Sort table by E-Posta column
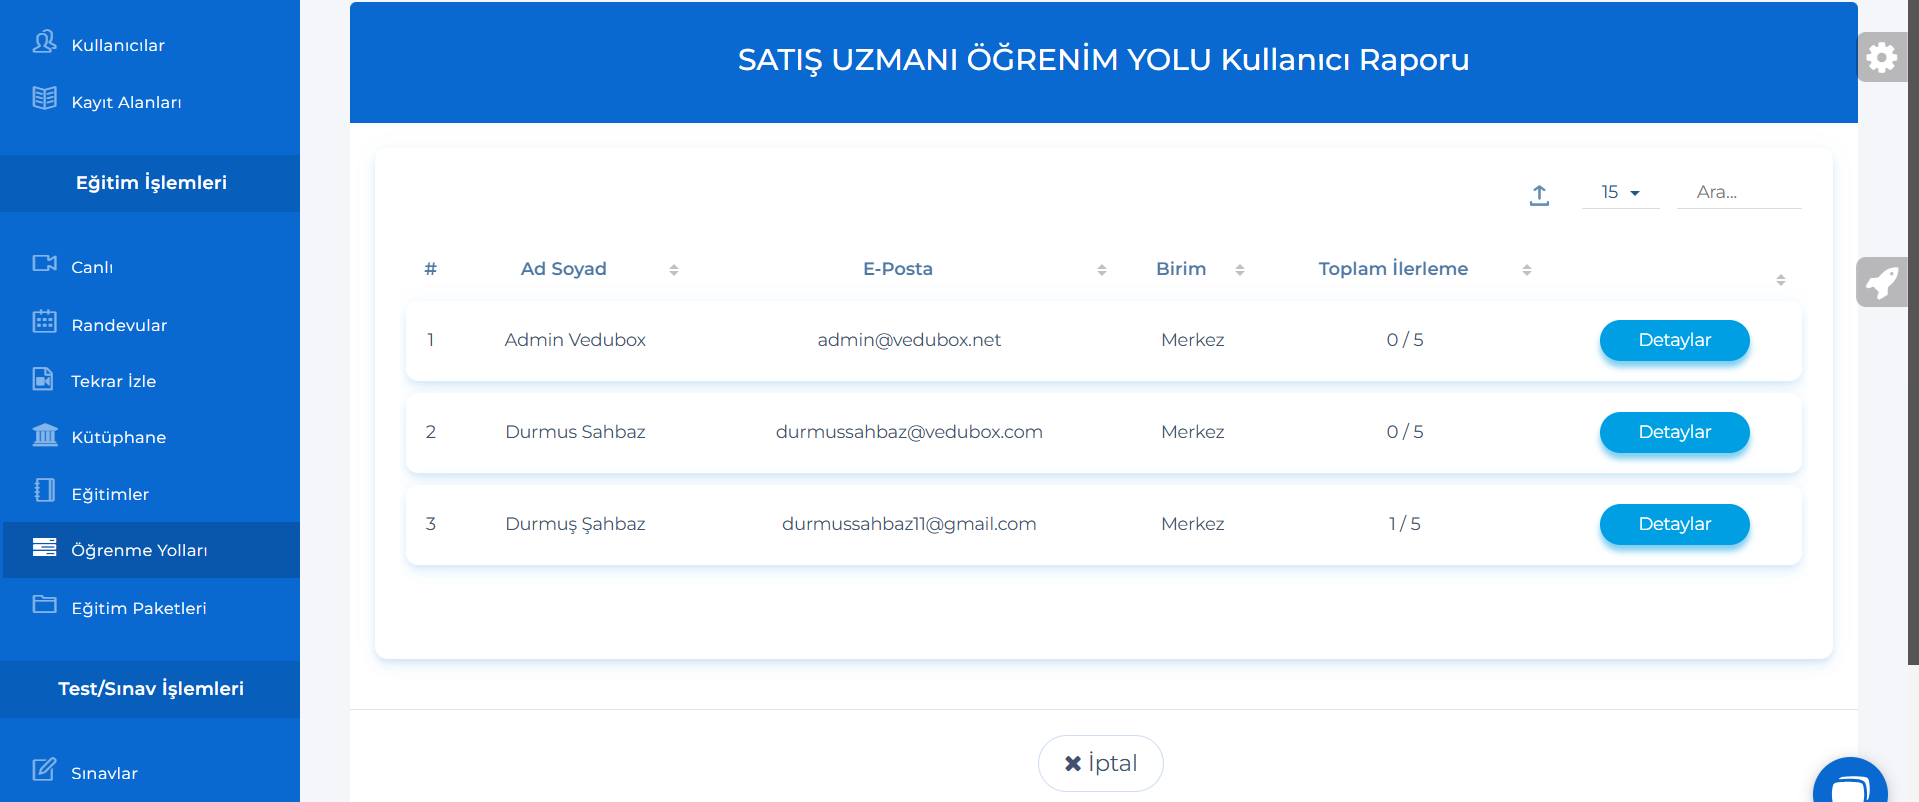1919x802 pixels. 897,269
